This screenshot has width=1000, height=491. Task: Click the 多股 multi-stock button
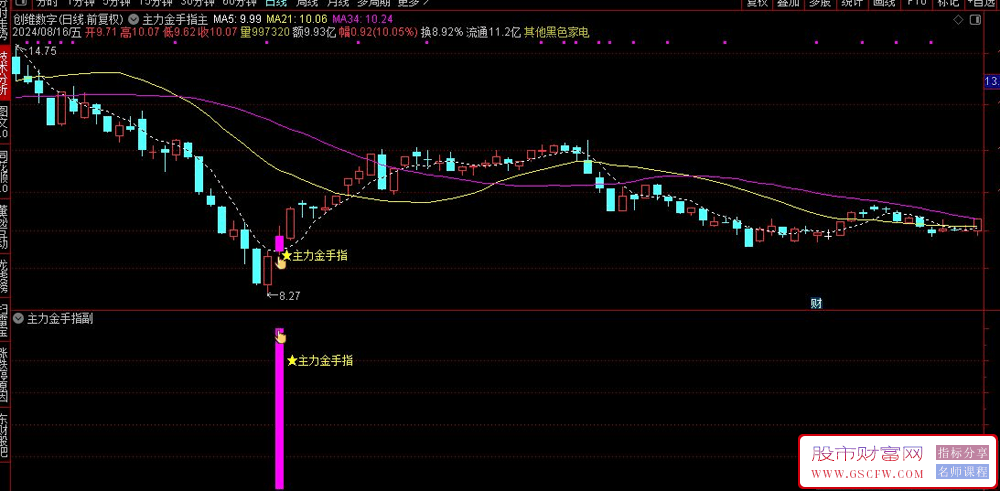click(x=820, y=3)
